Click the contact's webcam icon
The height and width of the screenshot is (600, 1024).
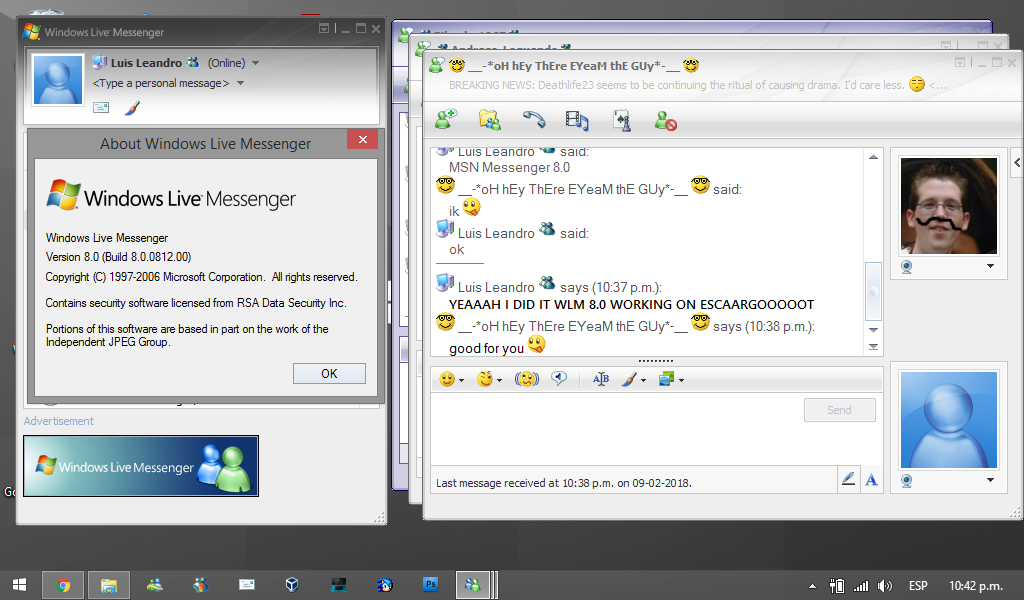point(906,266)
